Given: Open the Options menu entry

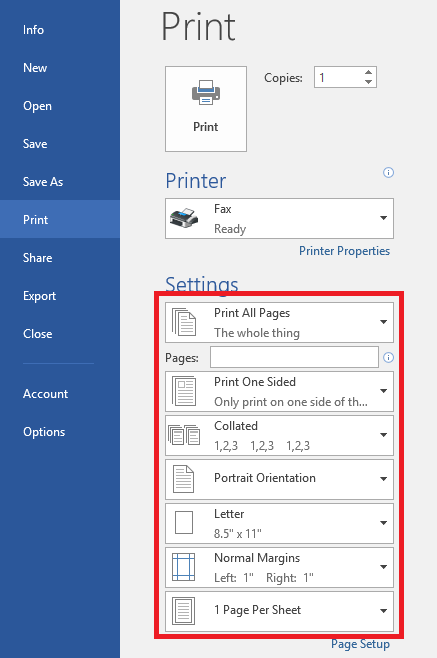Looking at the screenshot, I should (44, 432).
